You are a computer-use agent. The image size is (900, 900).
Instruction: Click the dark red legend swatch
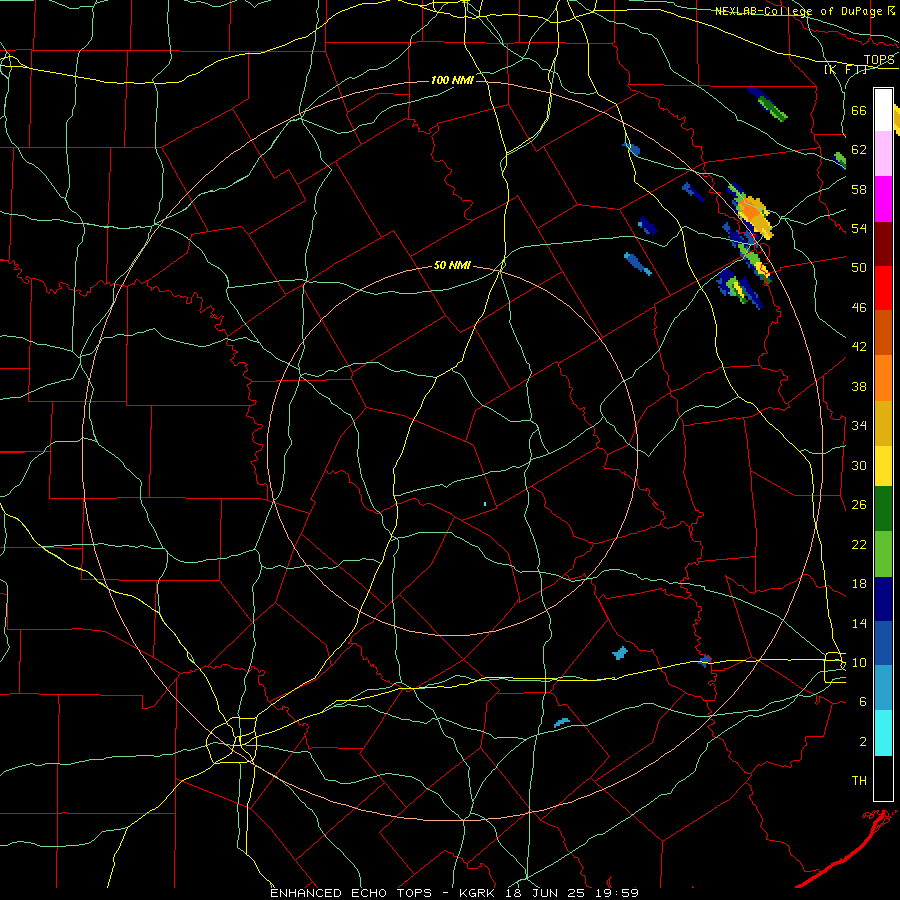[883, 244]
